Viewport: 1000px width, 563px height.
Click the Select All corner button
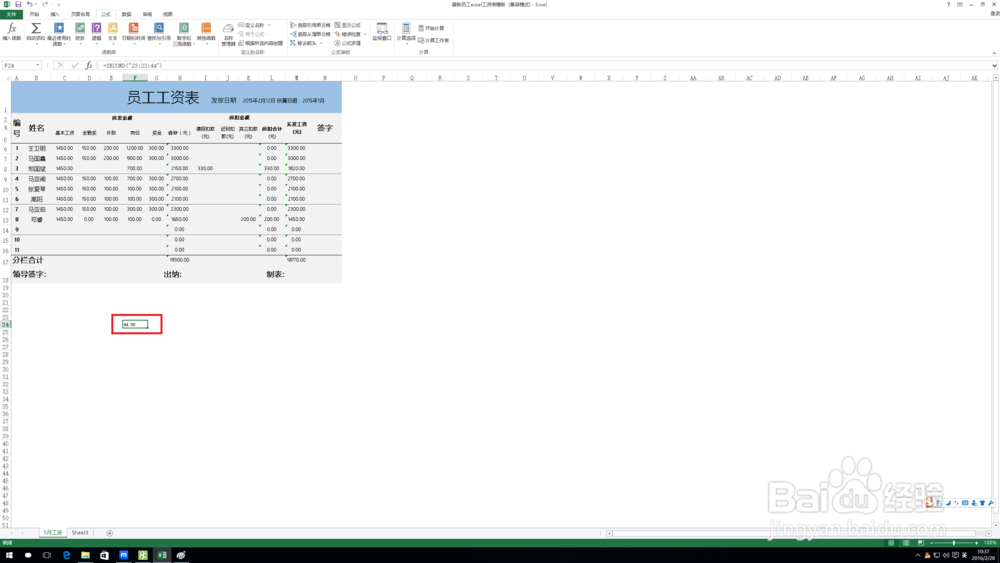tap(7, 78)
